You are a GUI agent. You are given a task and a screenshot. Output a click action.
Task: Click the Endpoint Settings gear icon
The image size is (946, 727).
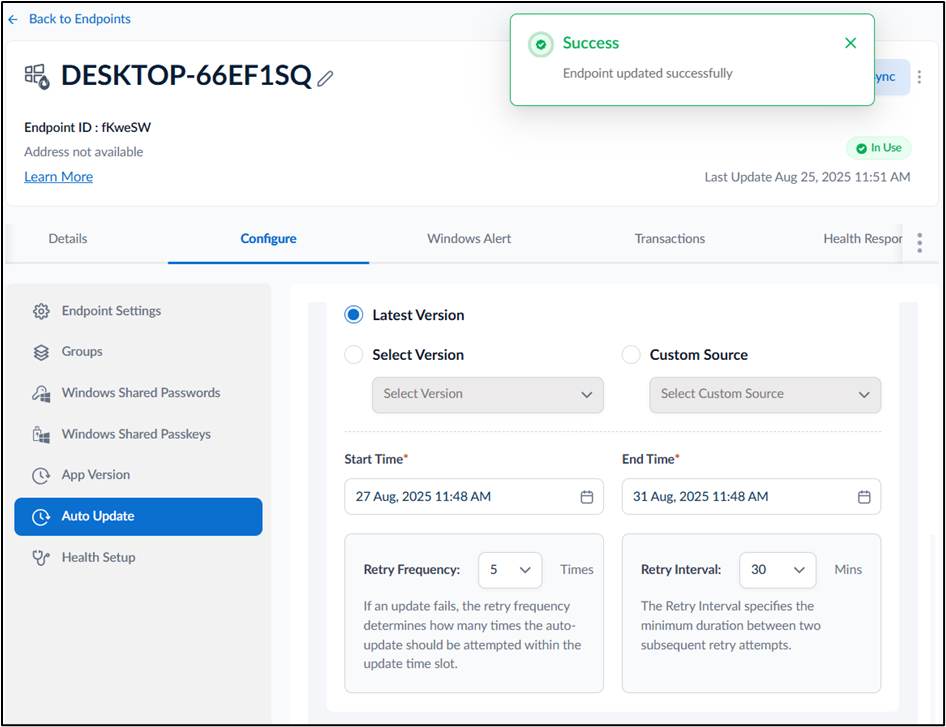(41, 311)
